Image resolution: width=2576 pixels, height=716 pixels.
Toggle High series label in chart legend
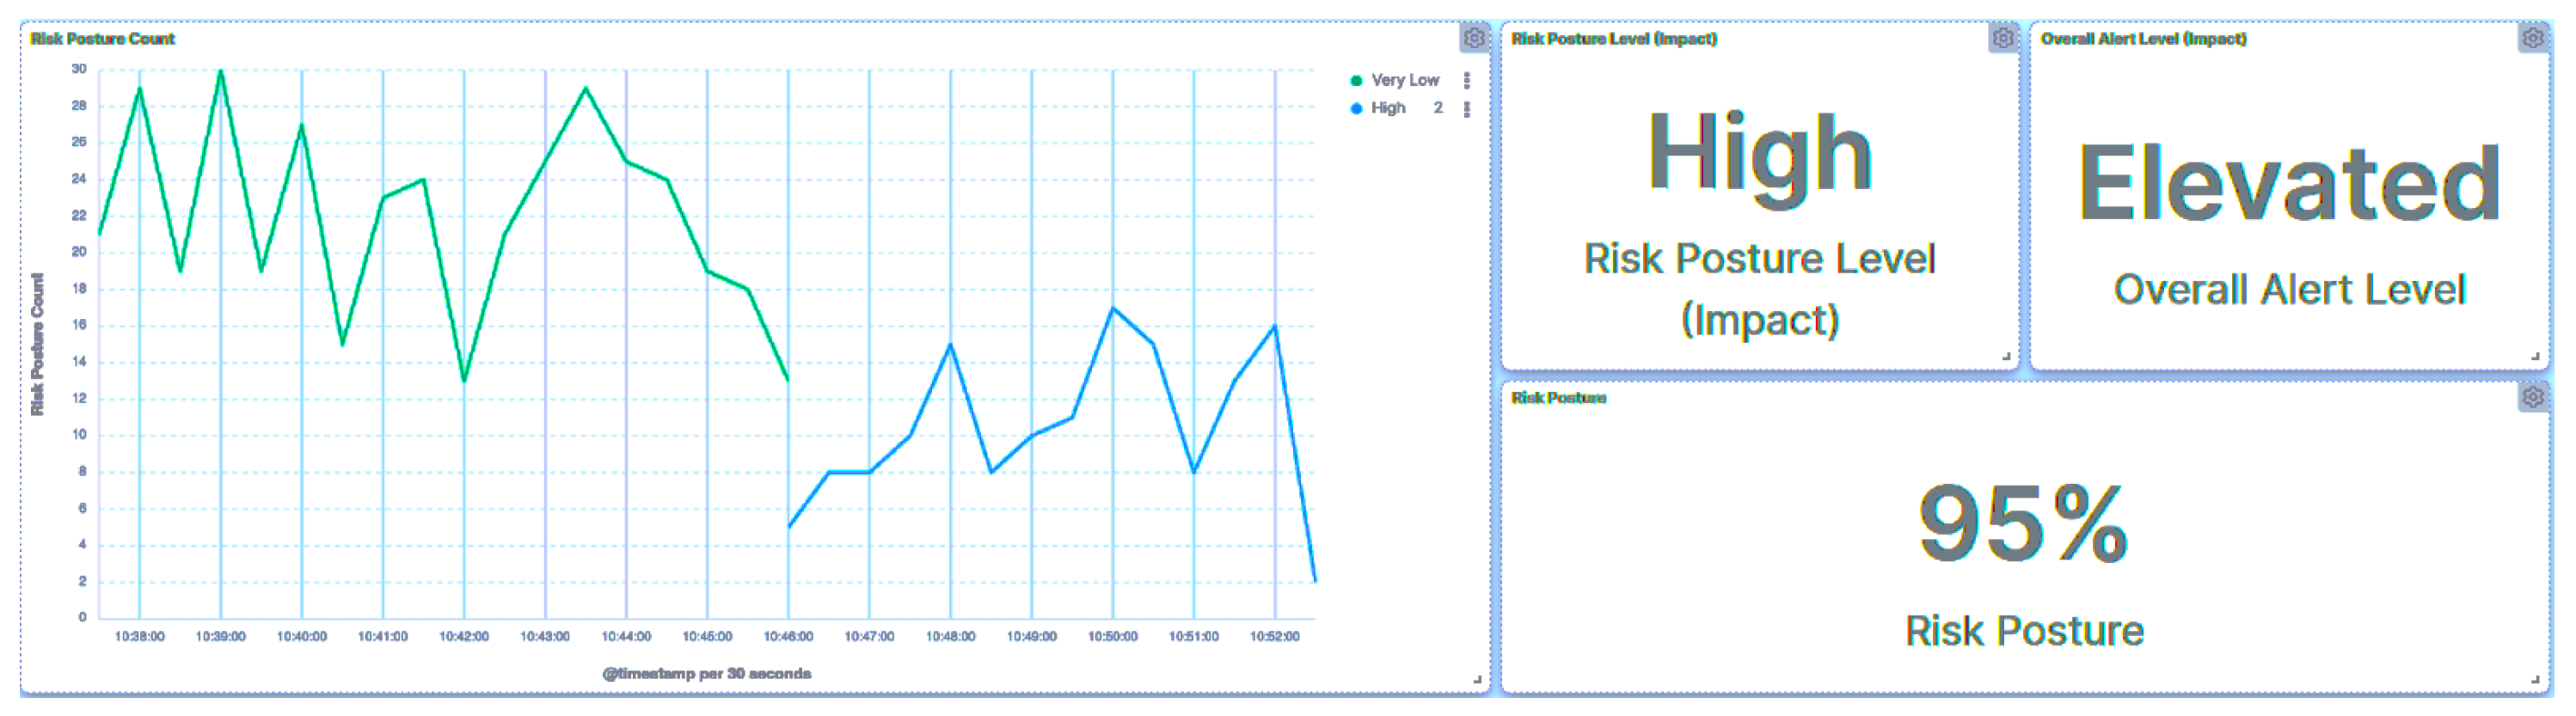pos(1388,108)
